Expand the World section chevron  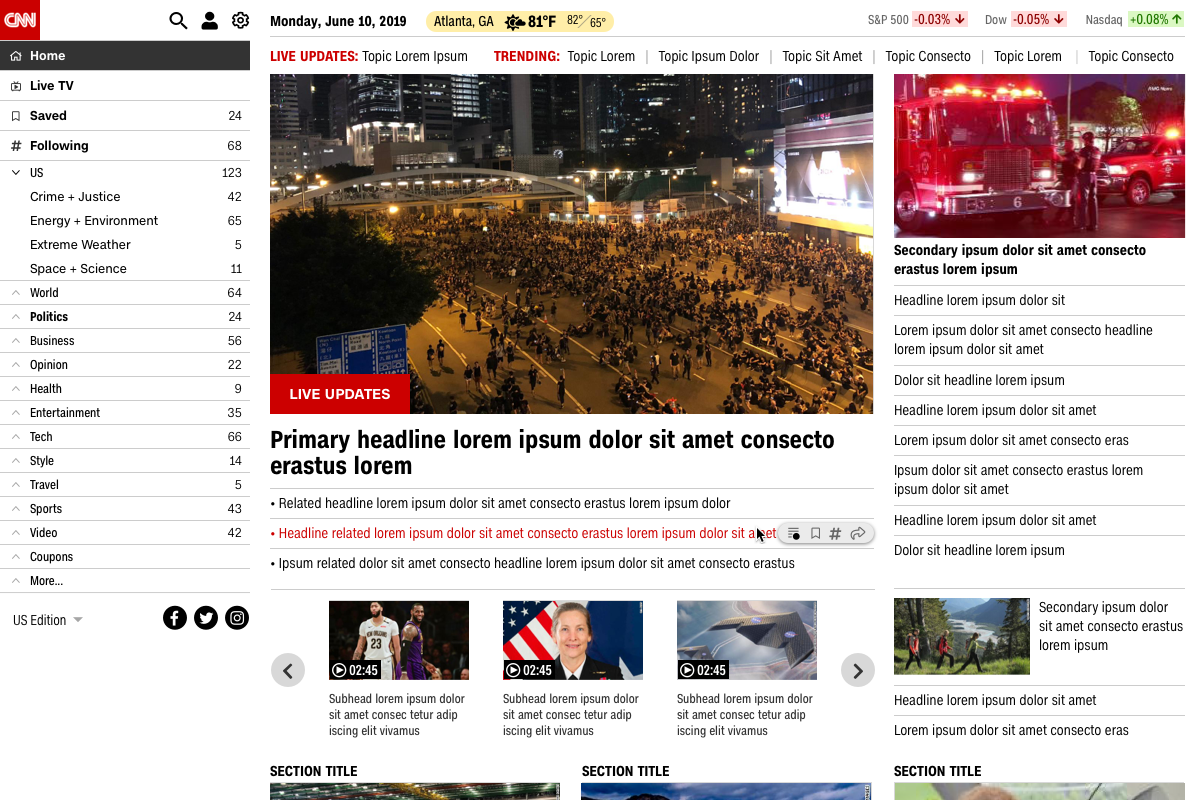click(16, 293)
